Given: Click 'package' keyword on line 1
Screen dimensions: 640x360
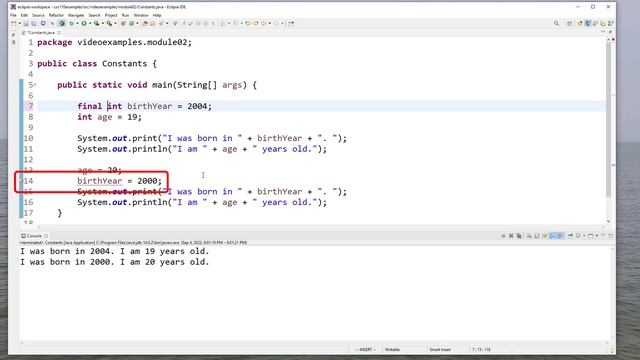Looking at the screenshot, I should tap(55, 42).
